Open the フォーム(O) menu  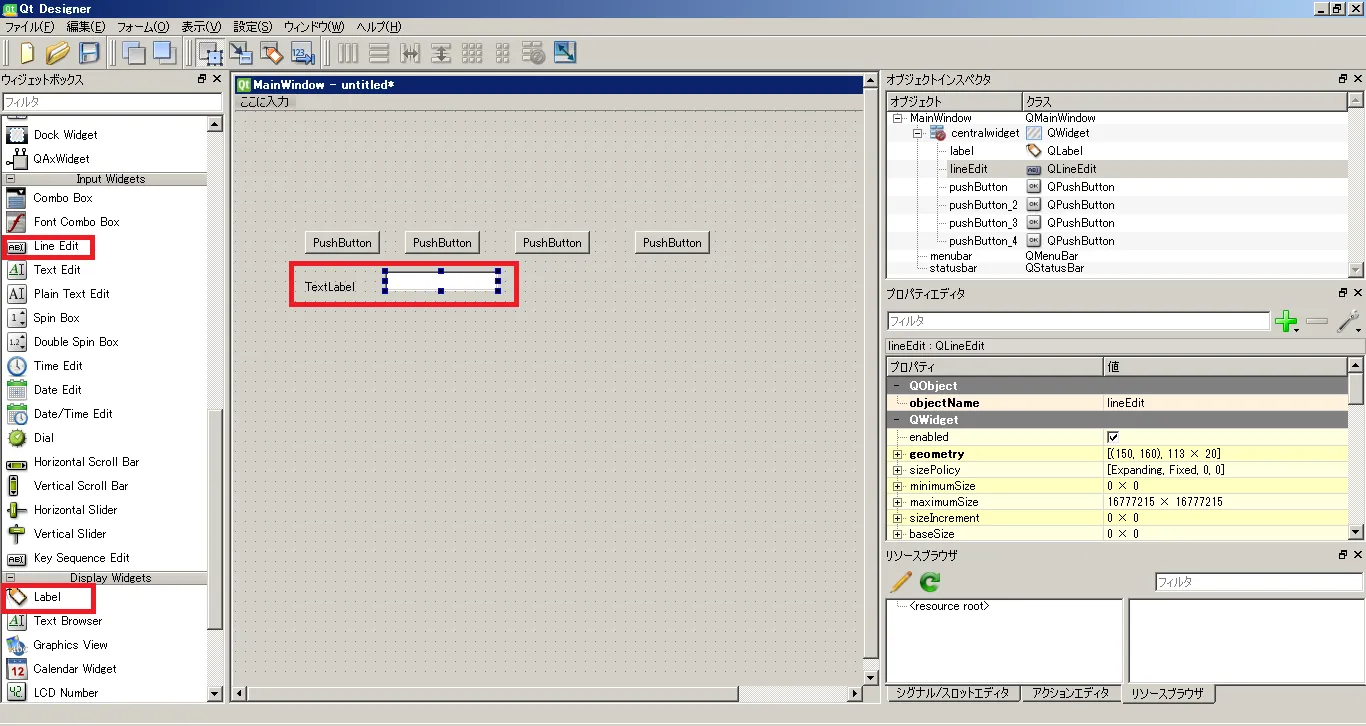point(143,27)
